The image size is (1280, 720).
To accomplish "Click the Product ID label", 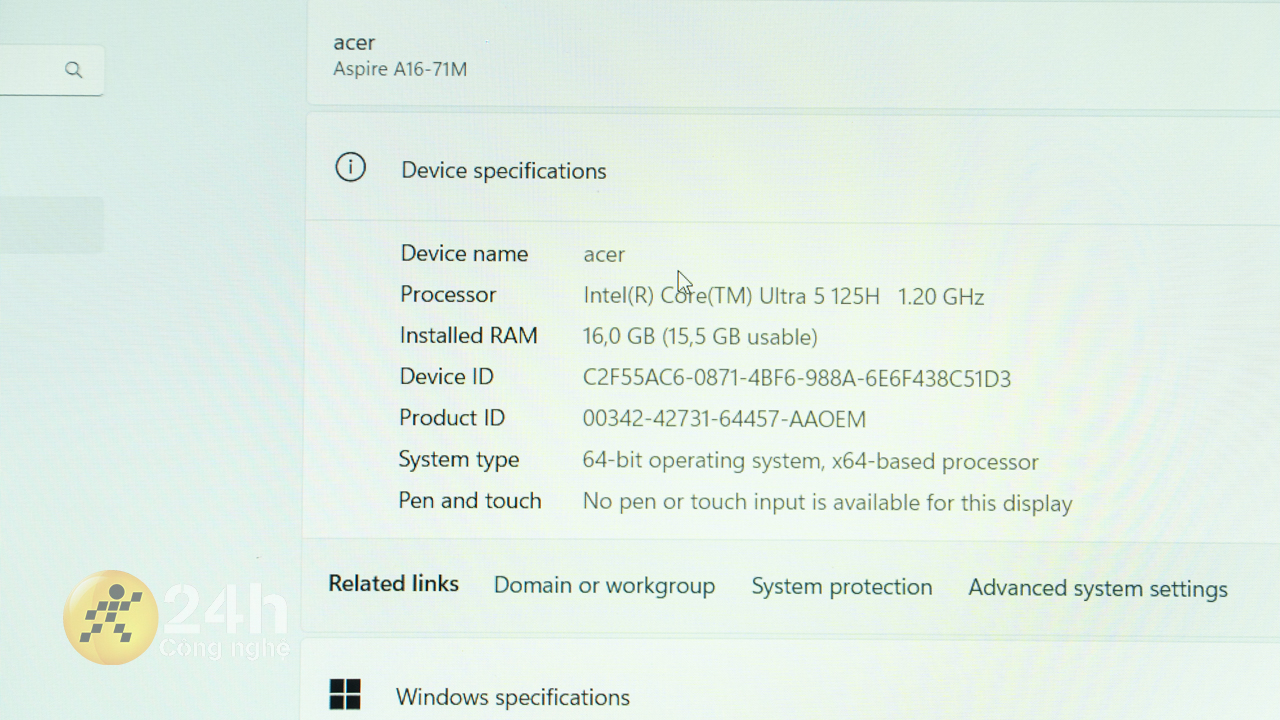I will 452,418.
